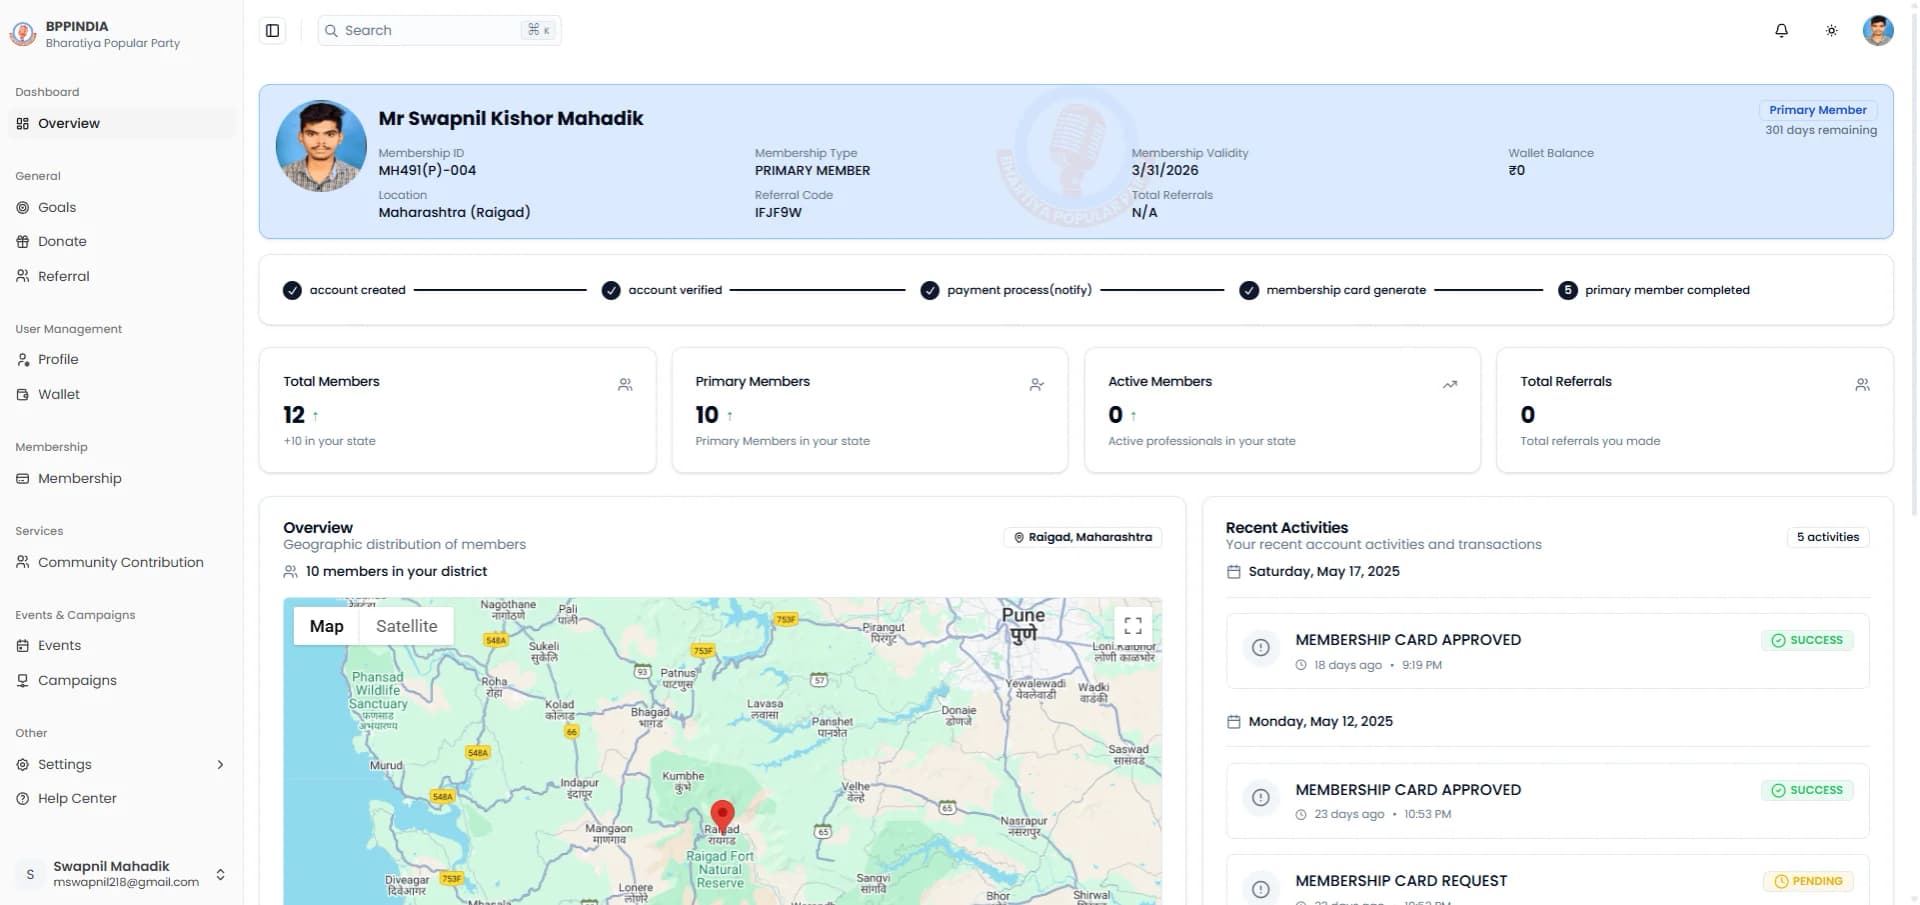Click the Total Members card people icon
This screenshot has height=905, width=1920.
coord(625,385)
